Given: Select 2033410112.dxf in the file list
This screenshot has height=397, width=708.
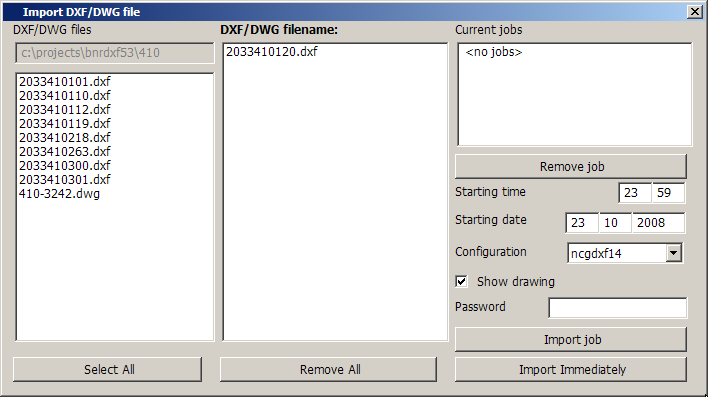Looking at the screenshot, I should coord(65,110).
